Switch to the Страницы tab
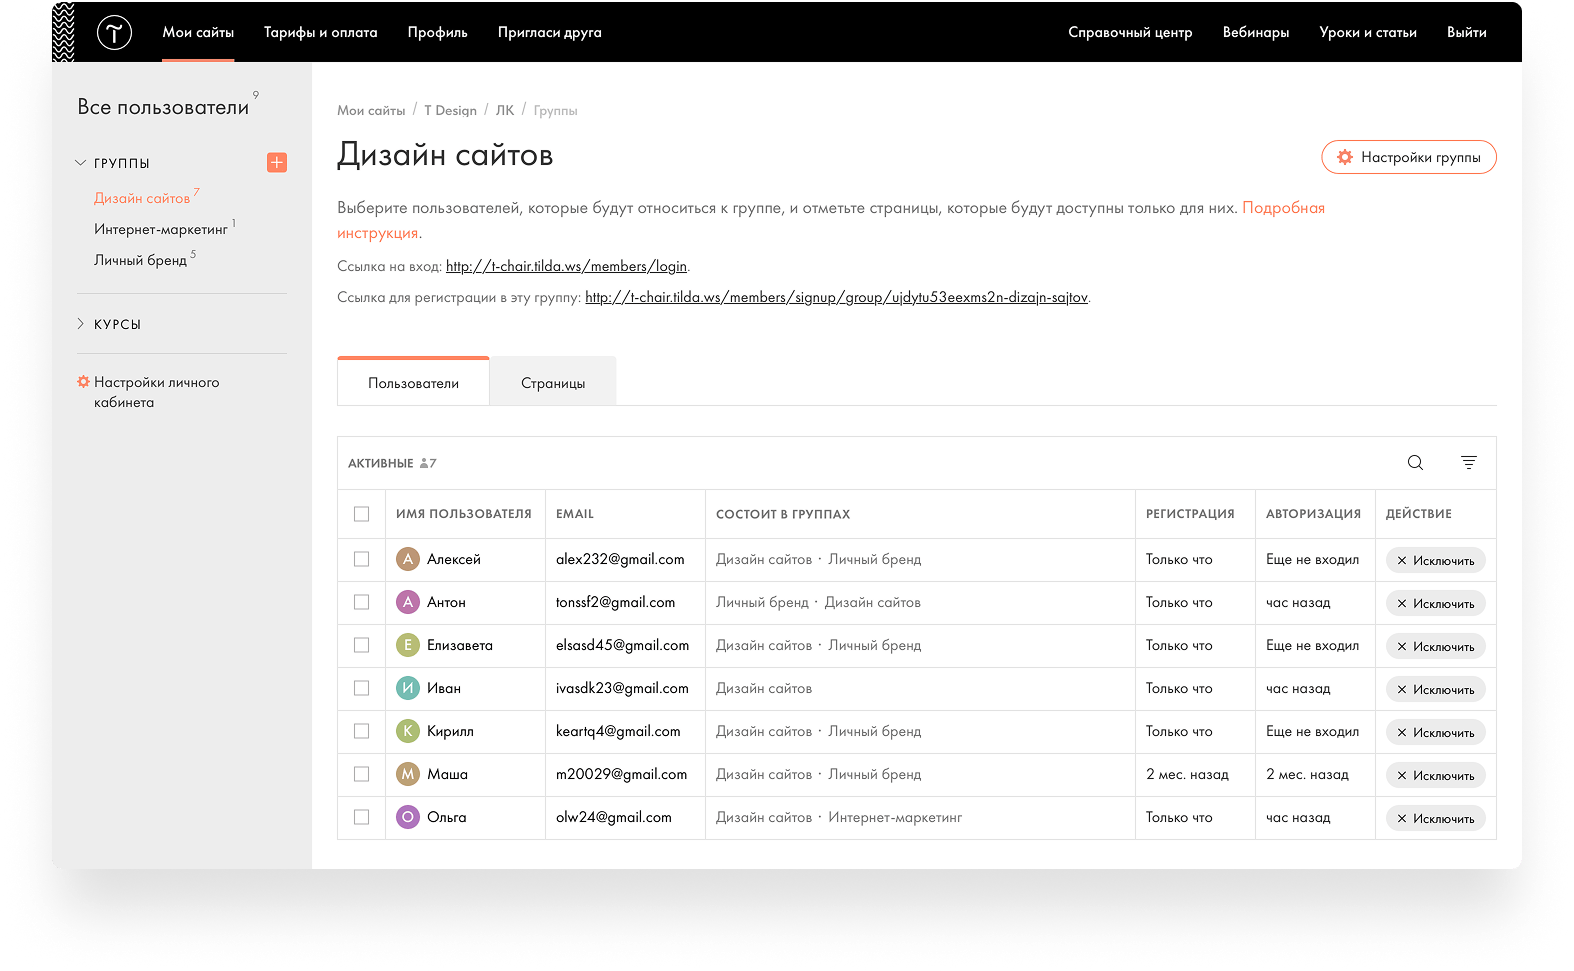This screenshot has width=1574, height=971. [553, 383]
